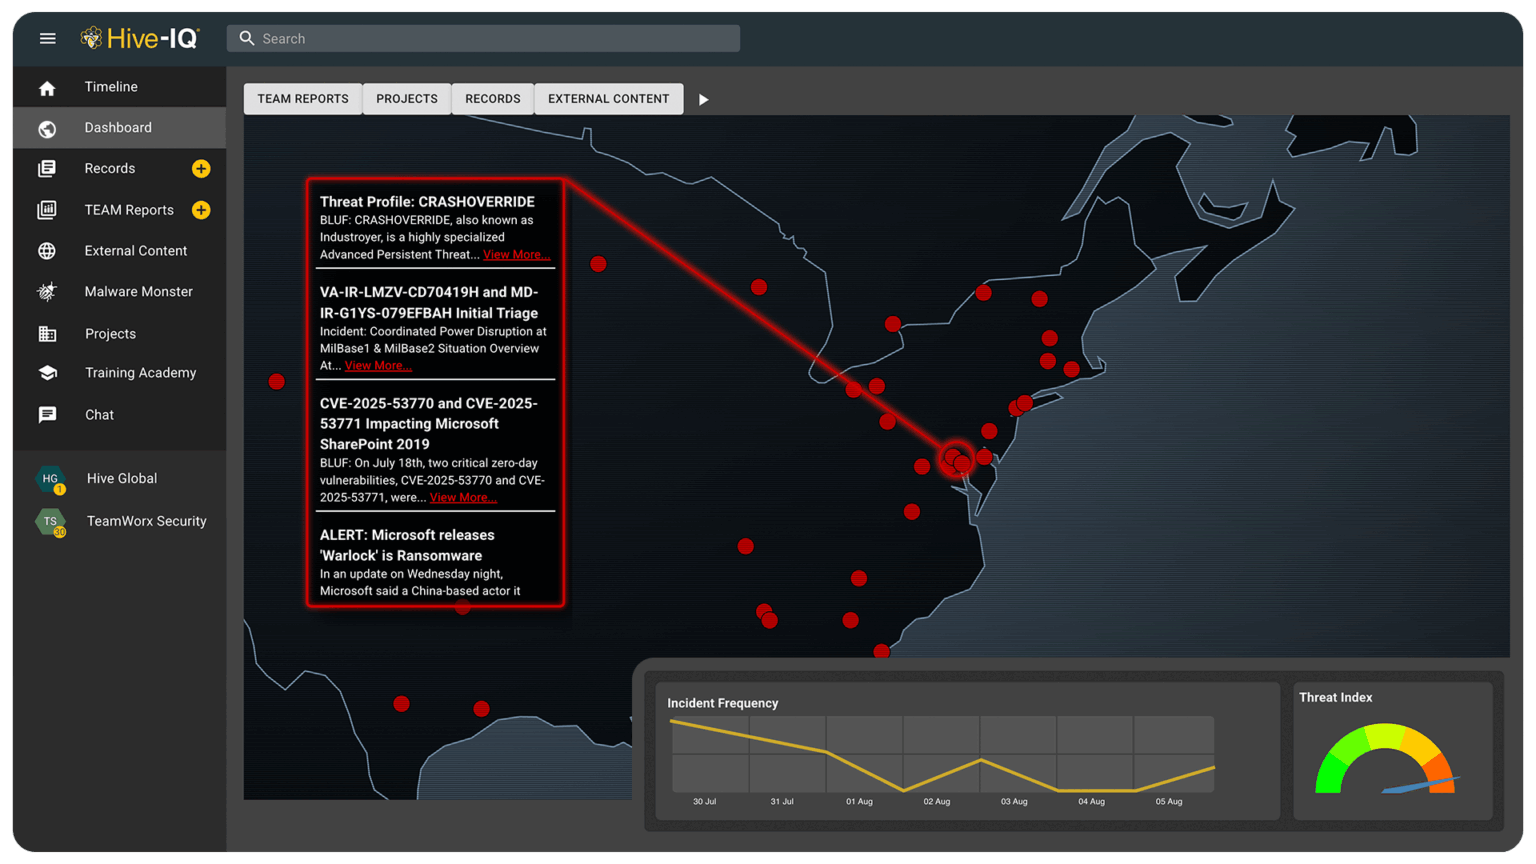Click View More on CRASHOVERRIDE threat profile

(516, 255)
